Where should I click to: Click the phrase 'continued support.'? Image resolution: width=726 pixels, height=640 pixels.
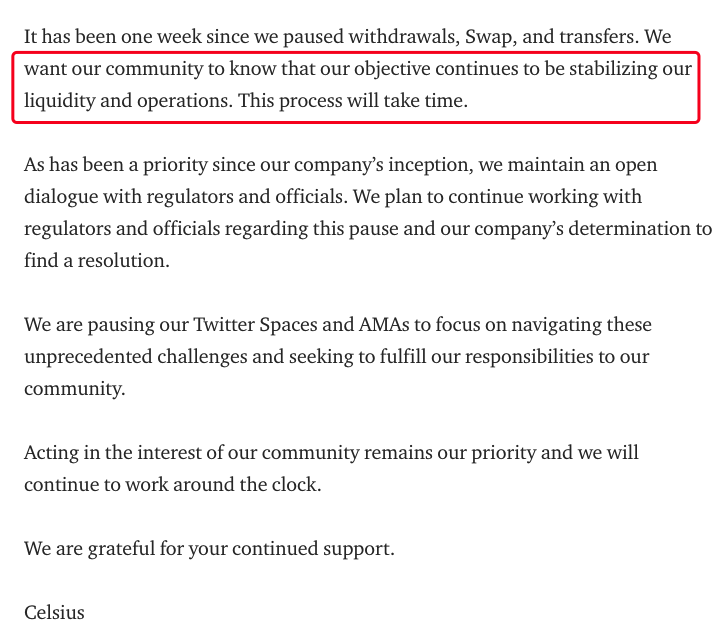(313, 548)
